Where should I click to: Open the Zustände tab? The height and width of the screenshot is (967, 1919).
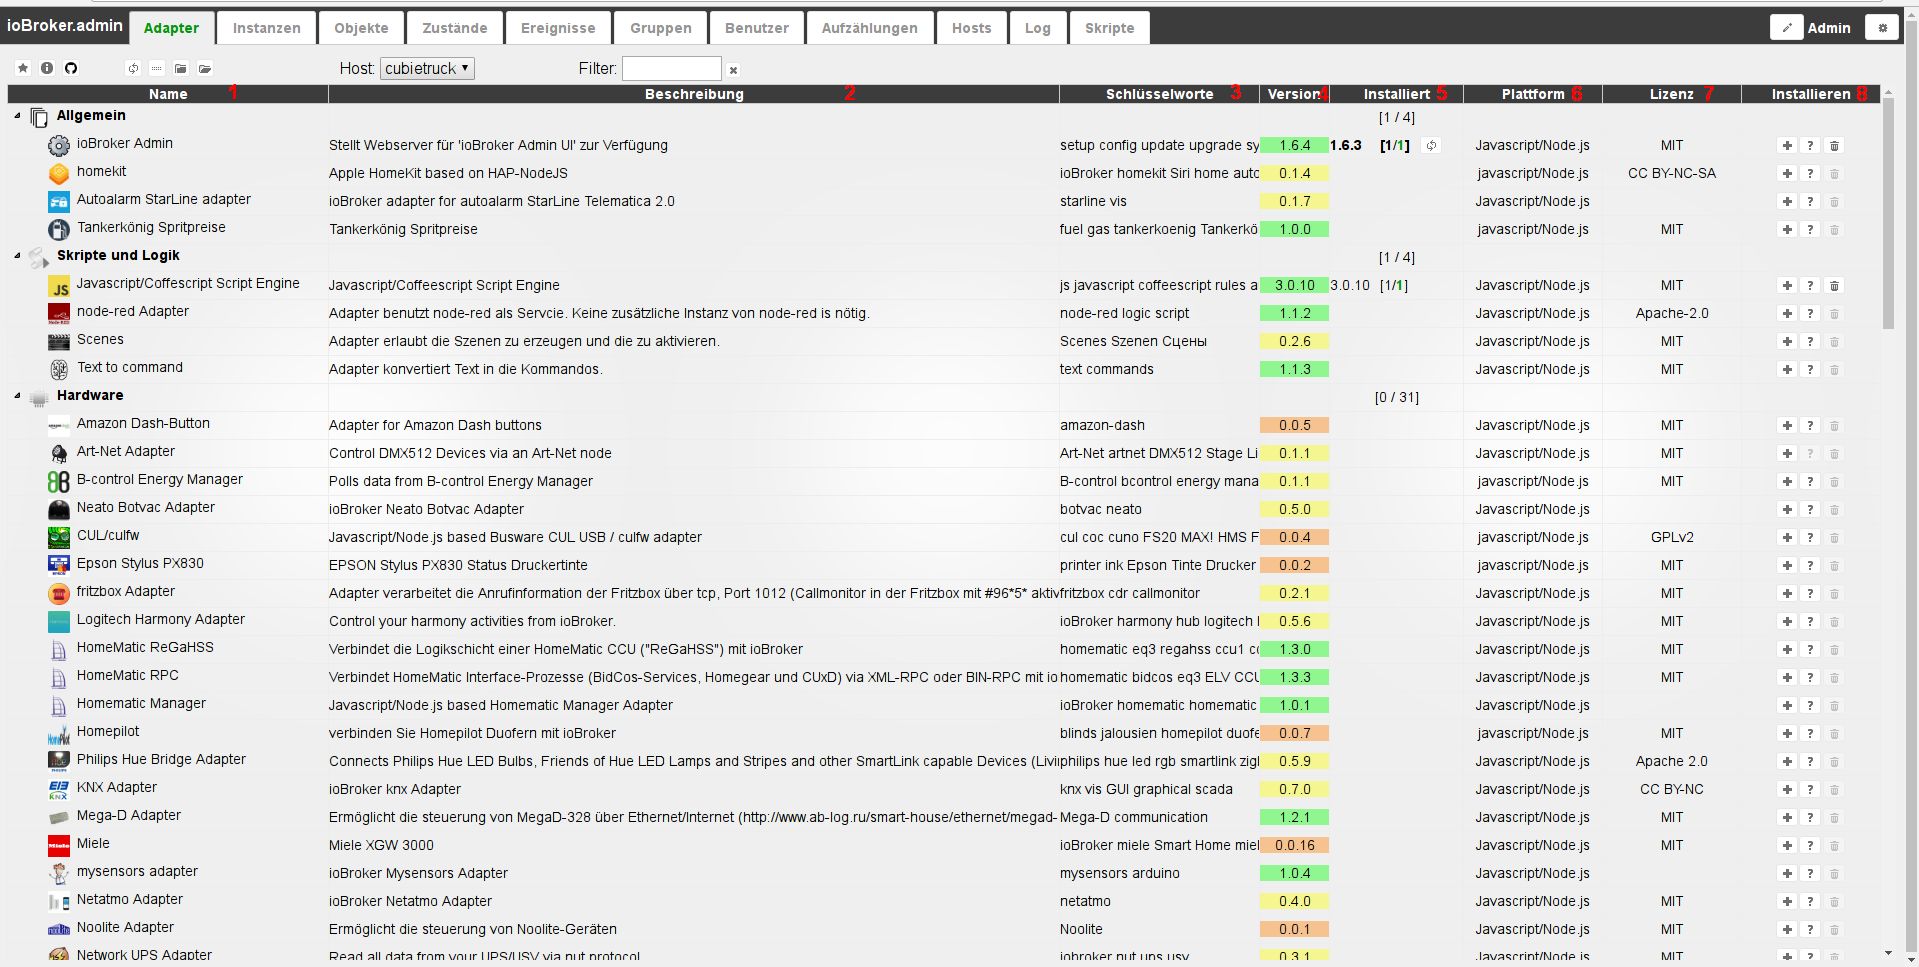click(x=455, y=28)
